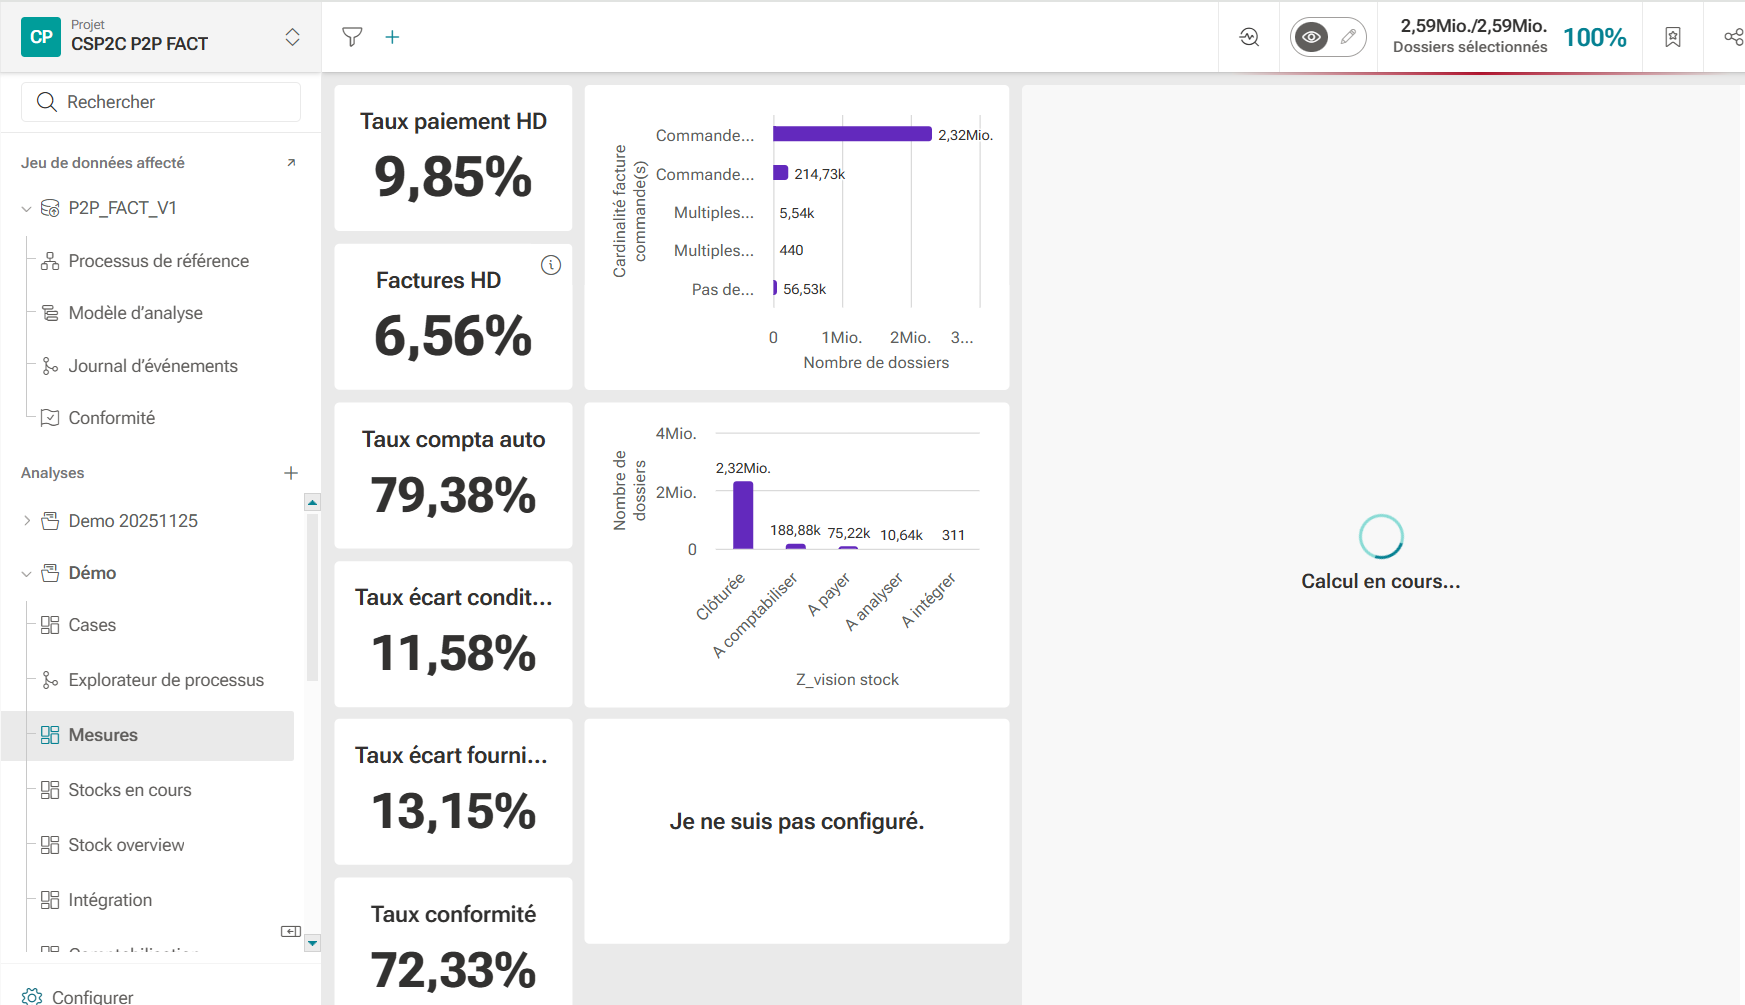Expand the Demo 20251125 analysis

click(27, 521)
